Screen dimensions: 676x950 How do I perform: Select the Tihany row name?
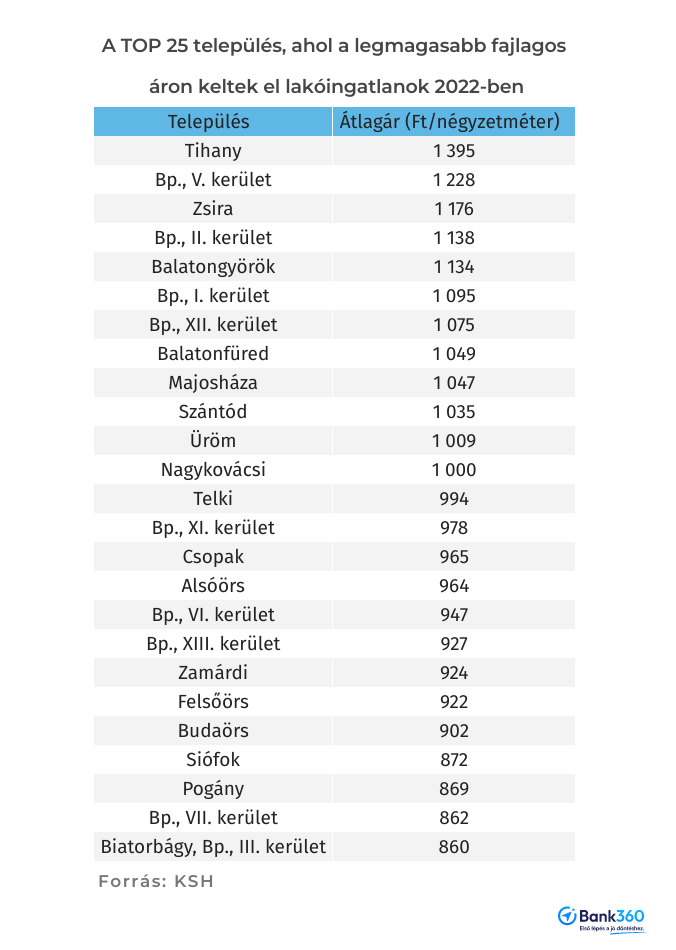click(x=213, y=151)
